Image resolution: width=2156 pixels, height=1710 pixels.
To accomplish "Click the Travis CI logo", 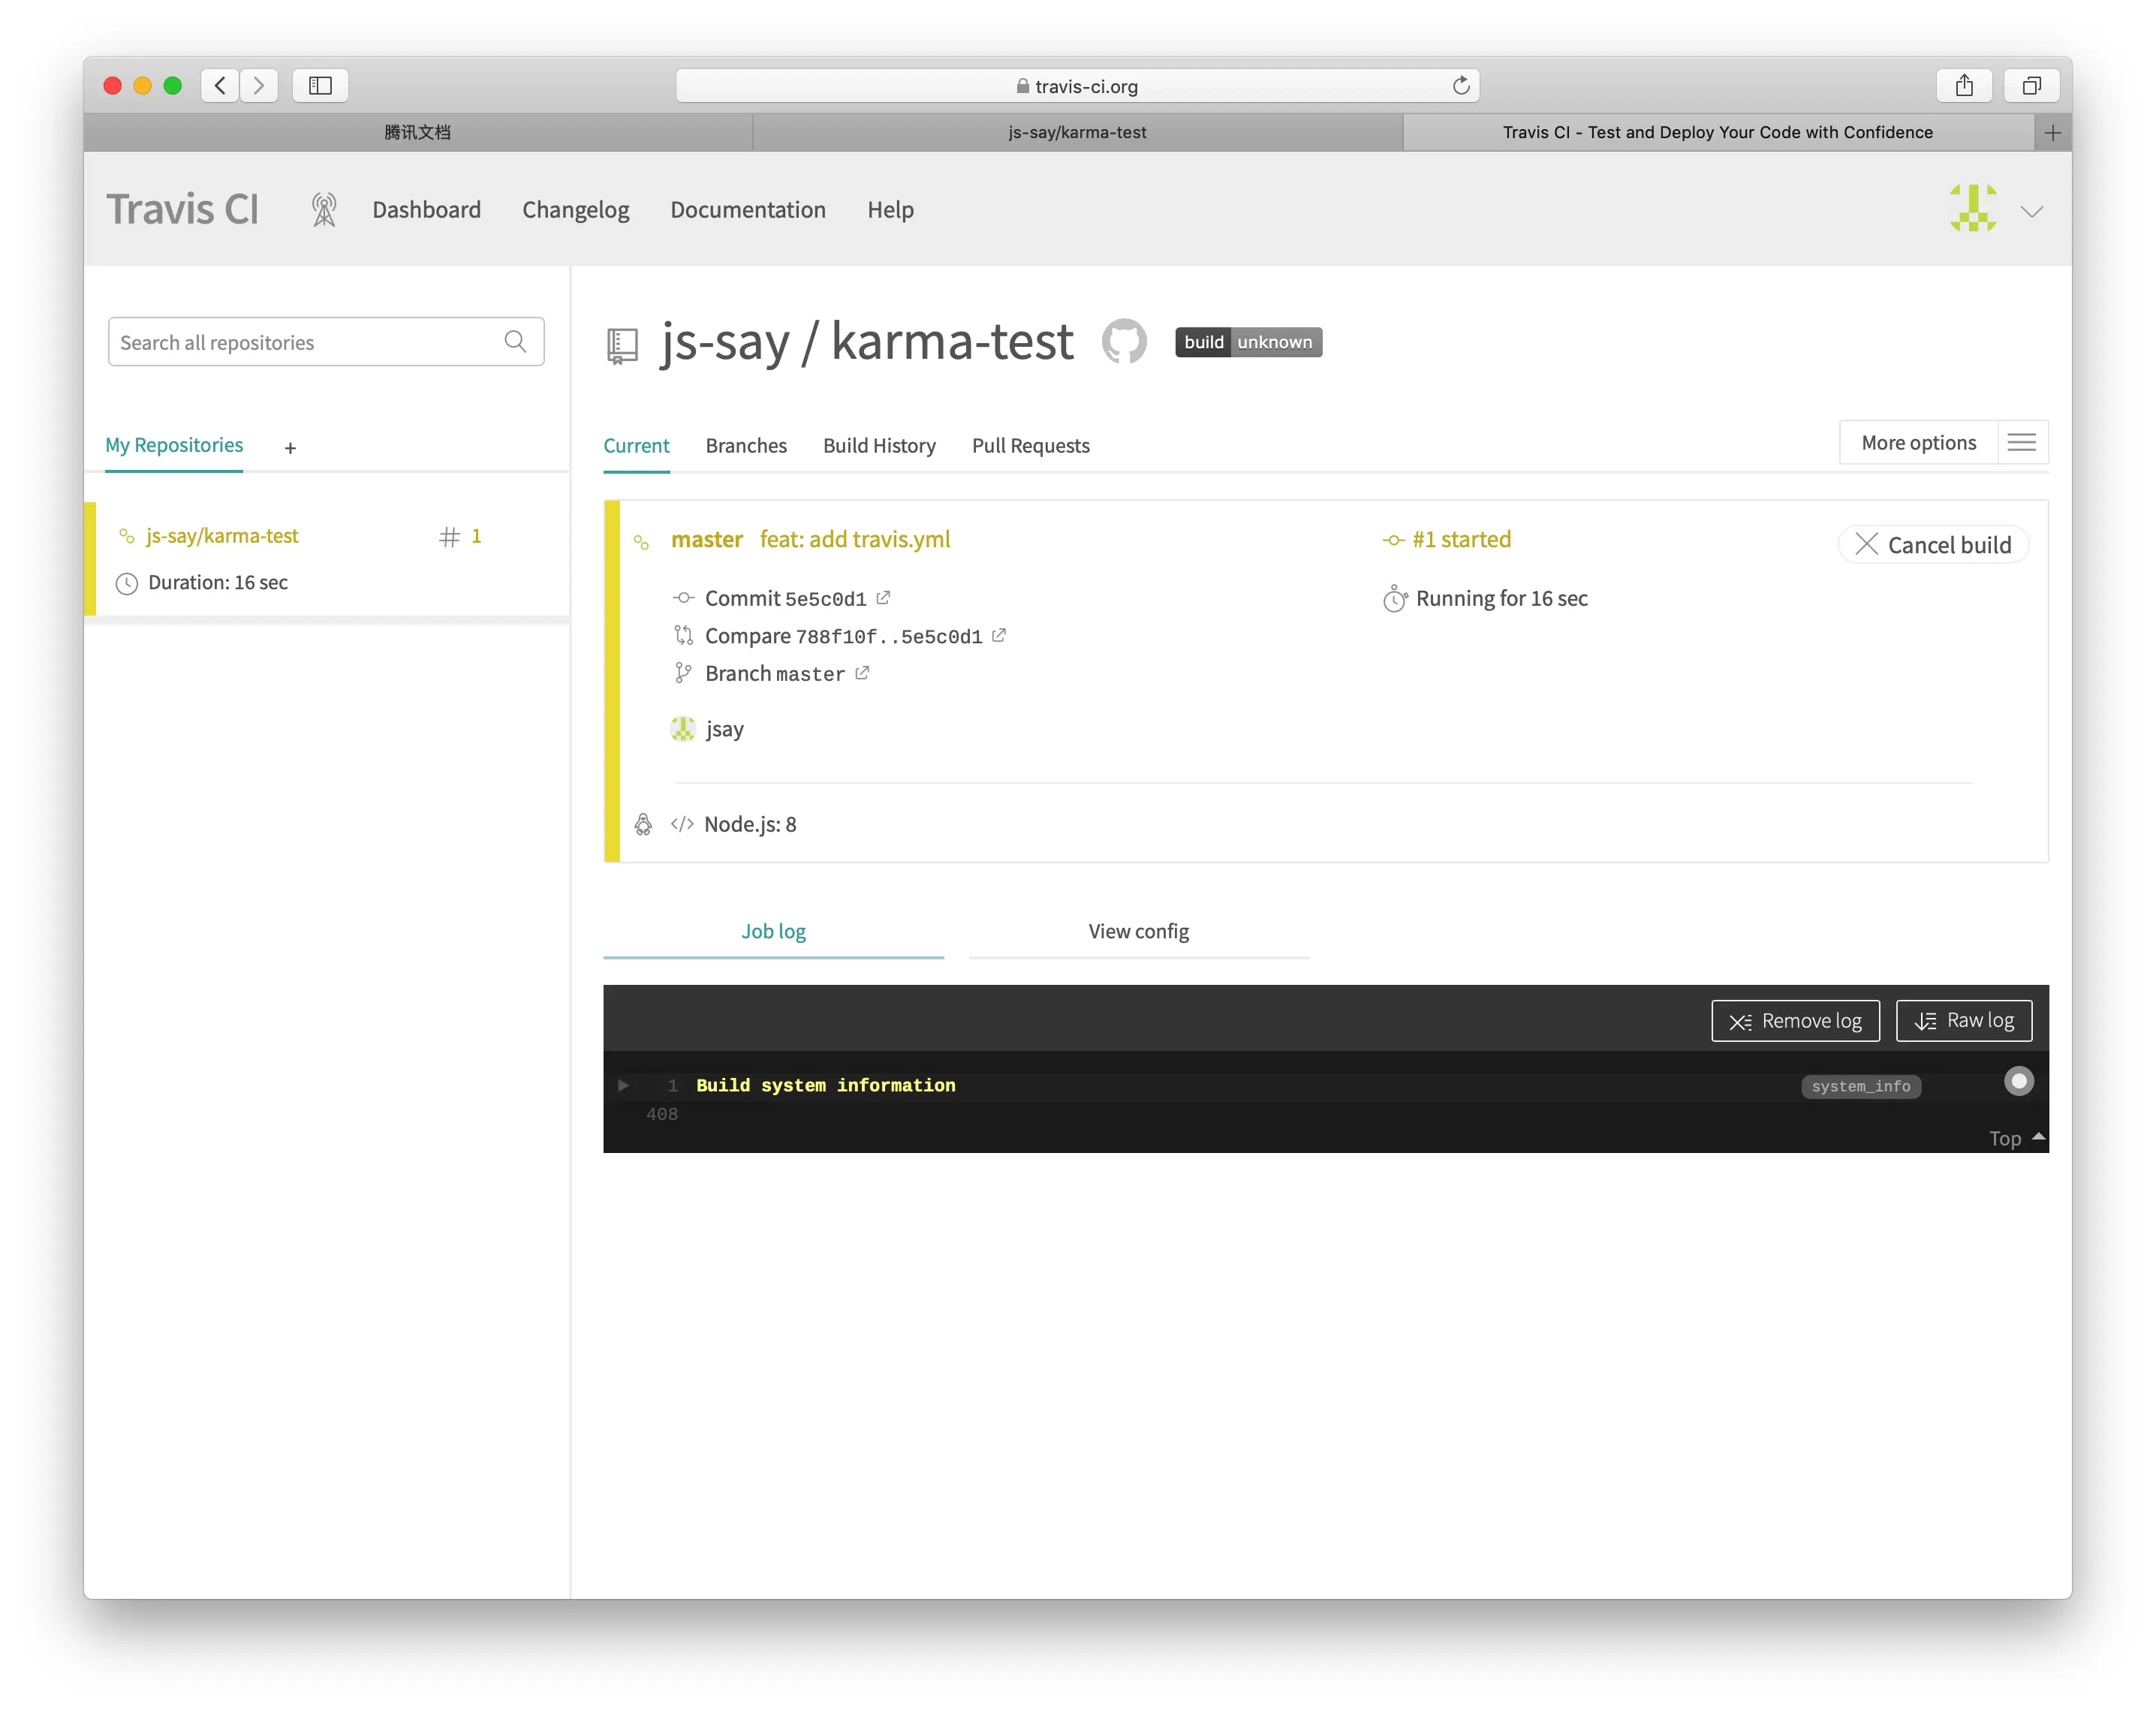I will pos(182,209).
